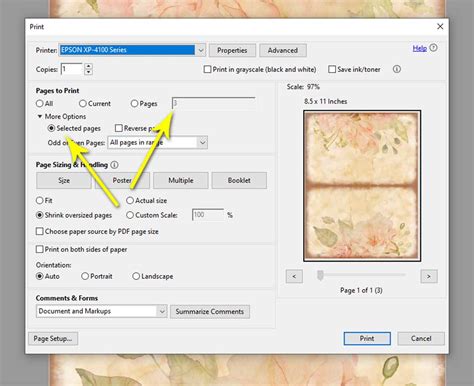Click the print preview thumbnail
Screen dimensions: 474x386
[362, 186]
